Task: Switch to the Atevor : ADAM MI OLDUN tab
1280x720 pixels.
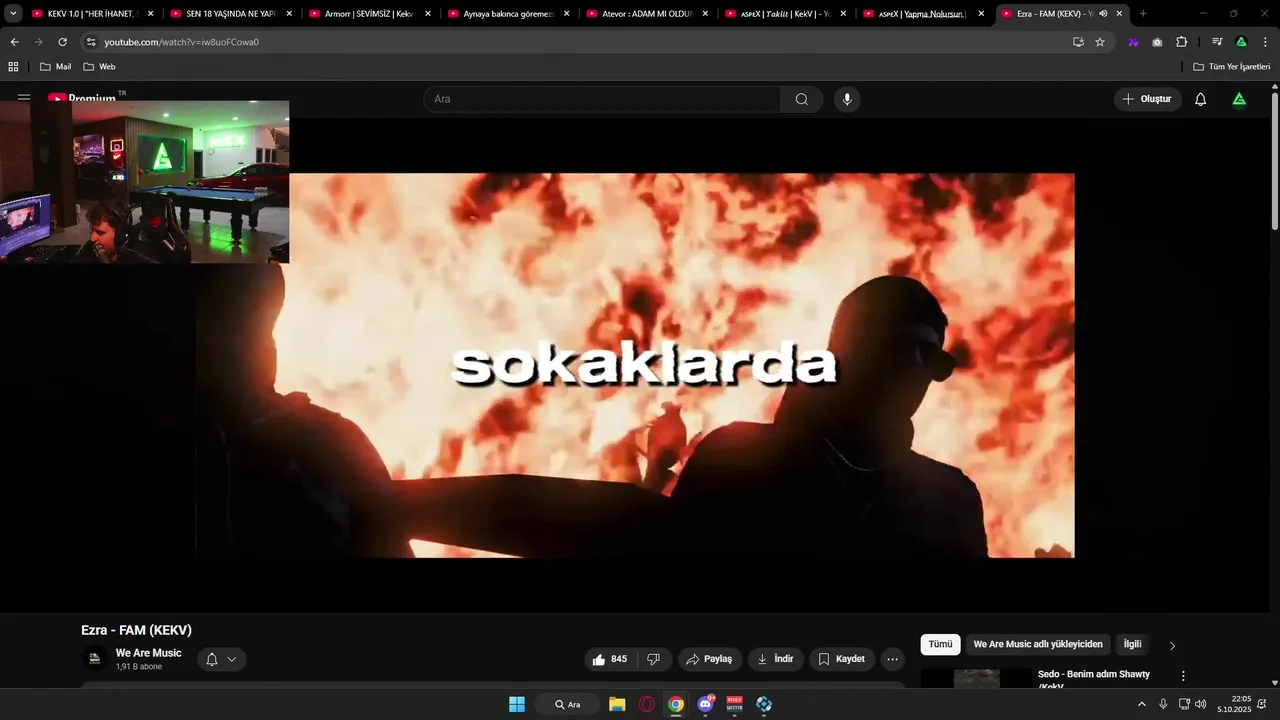Action: [645, 14]
